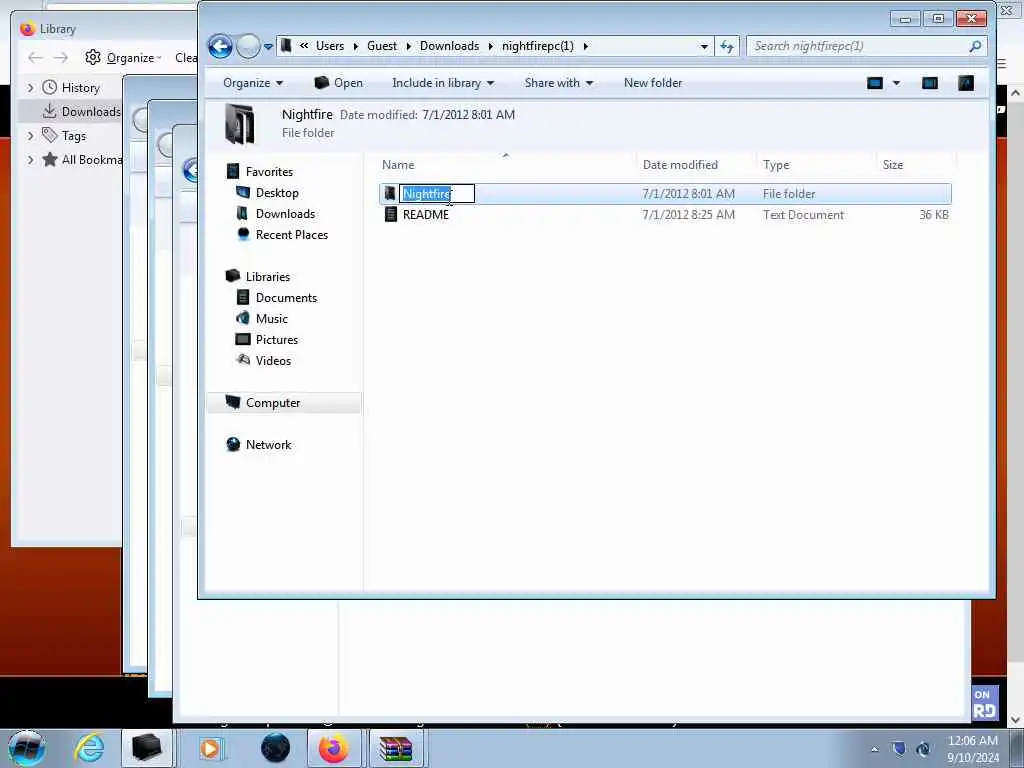Image resolution: width=1024 pixels, height=768 pixels.
Task: Open Downloads in Favorites pane
Action: 285,214
